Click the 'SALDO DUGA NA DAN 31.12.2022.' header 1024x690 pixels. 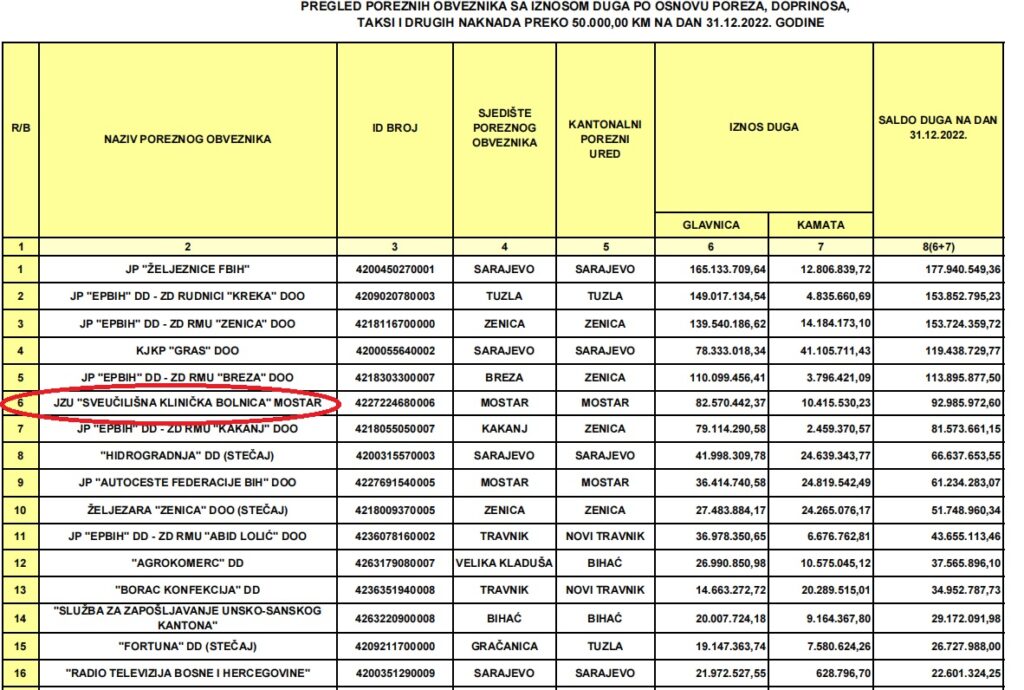tap(938, 127)
